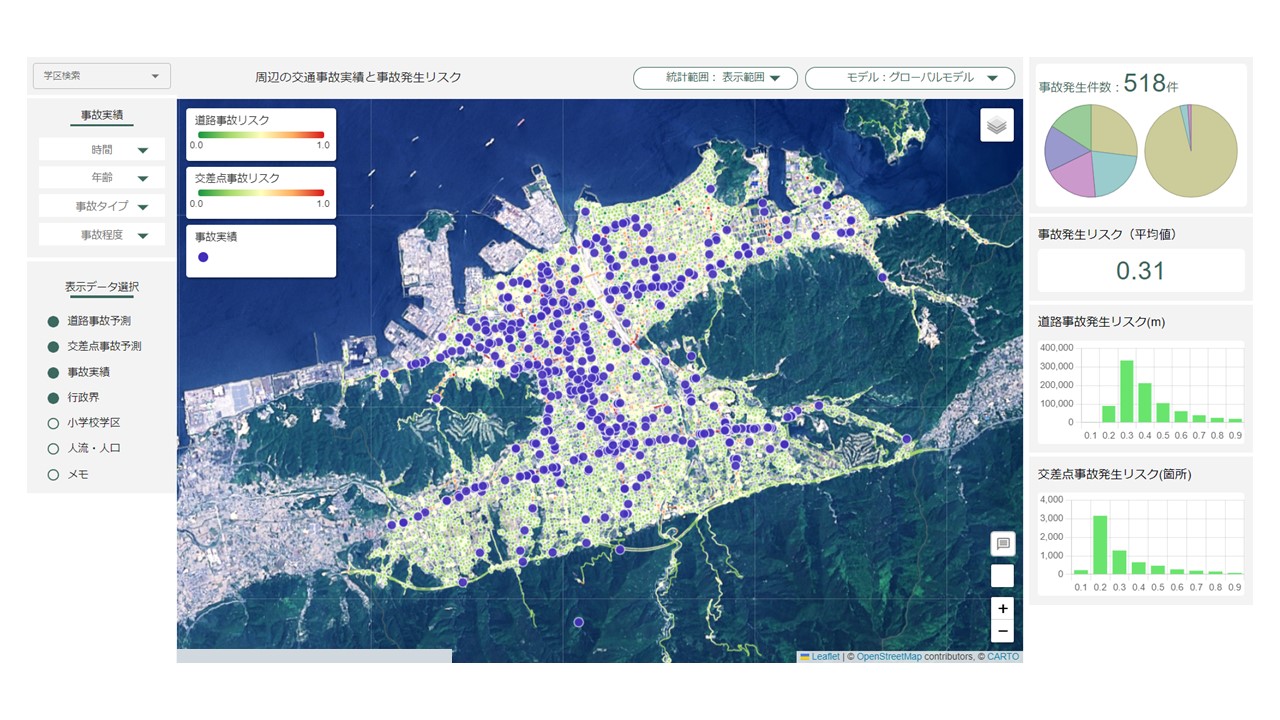Toggle the 道路事故予測 data layer
1280x720 pixels.
tap(54, 321)
